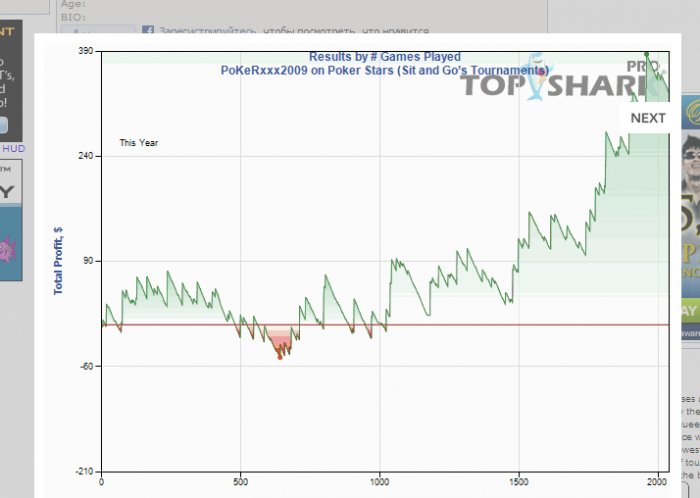Click the Facebook icon above the chart
The image size is (700, 498).
pyautogui.click(x=148, y=30)
